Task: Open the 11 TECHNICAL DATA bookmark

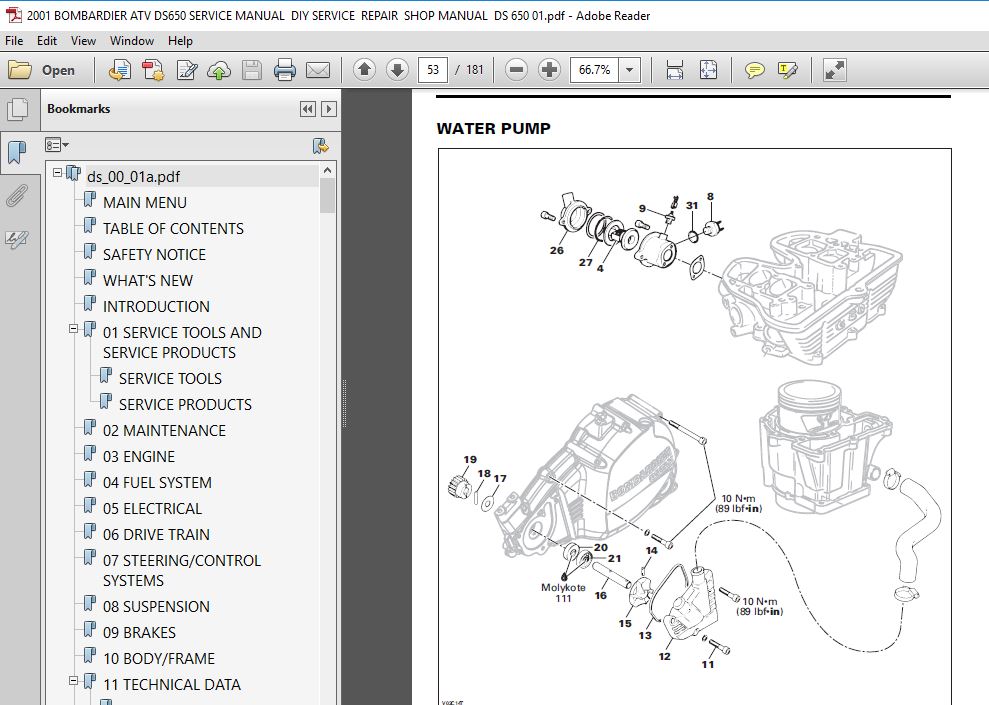Action: pos(172,685)
